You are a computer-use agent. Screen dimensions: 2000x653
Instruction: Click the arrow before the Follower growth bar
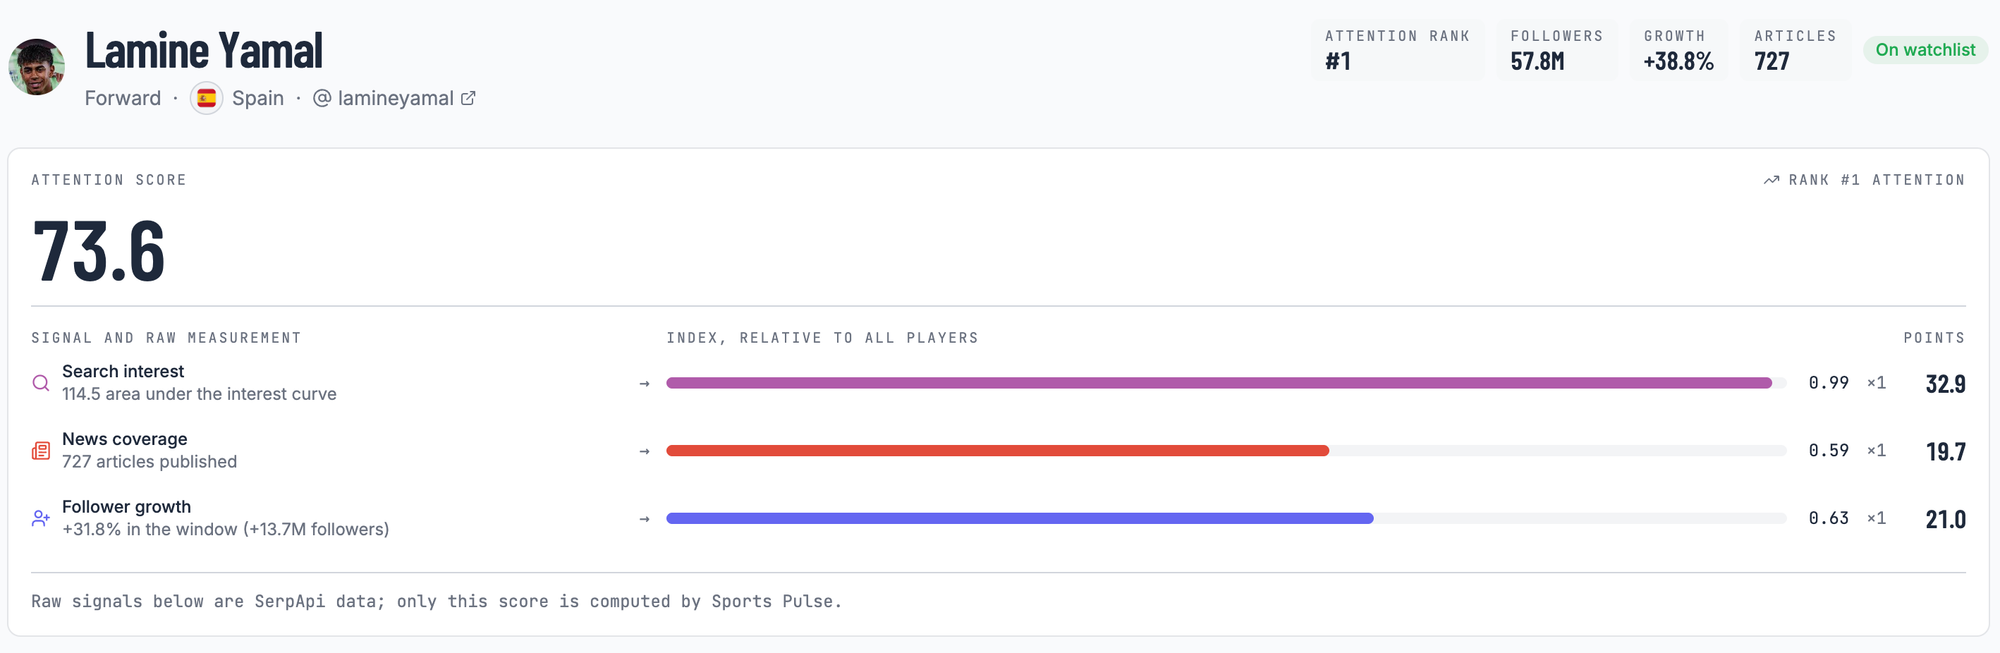click(x=645, y=519)
